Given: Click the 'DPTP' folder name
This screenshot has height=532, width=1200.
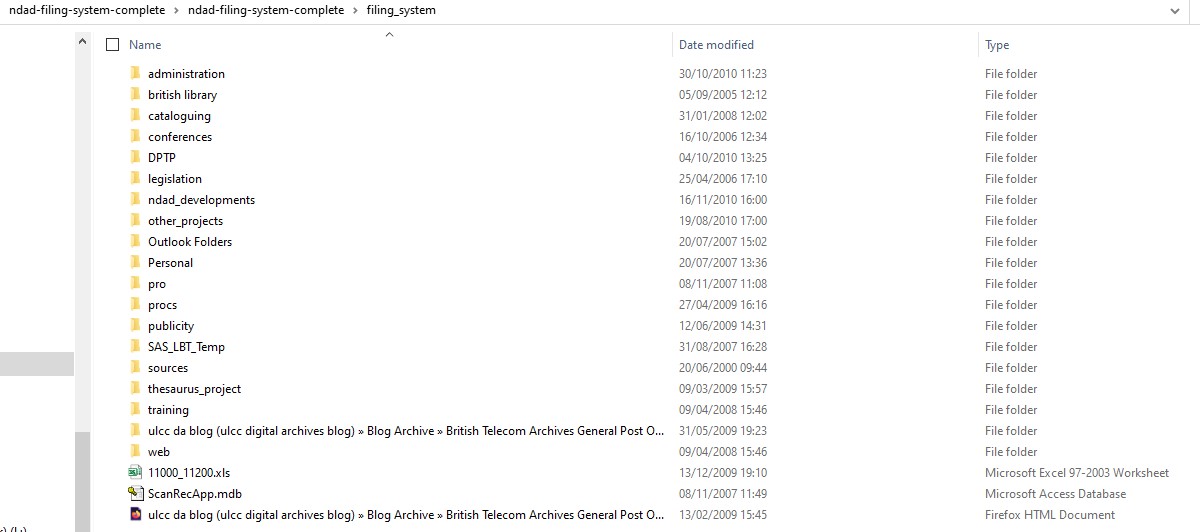Looking at the screenshot, I should click(162, 157).
